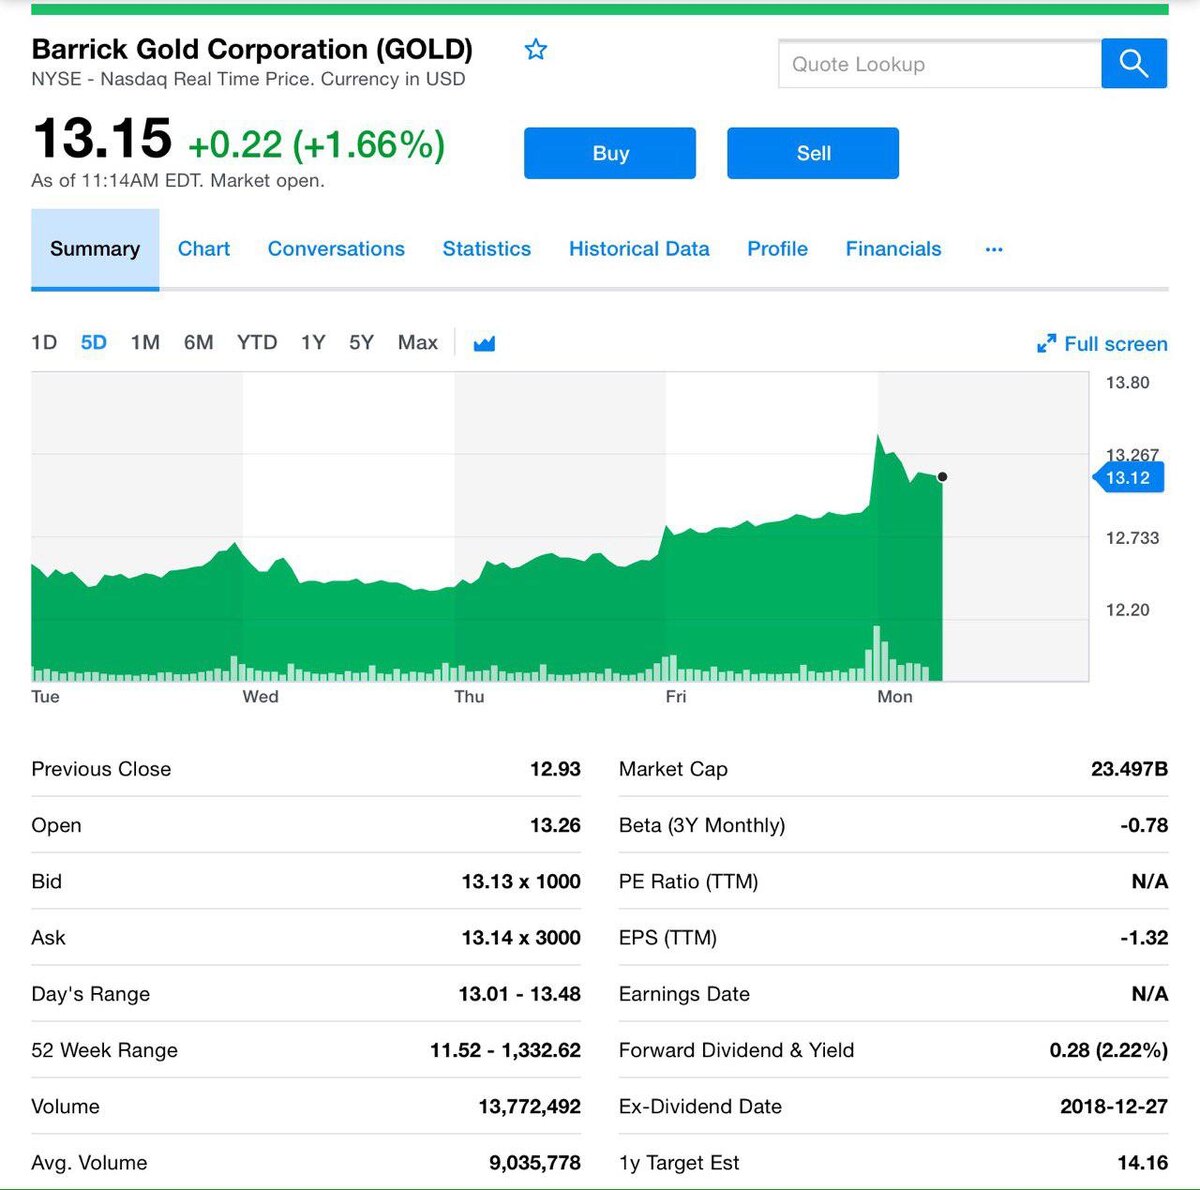This screenshot has width=1200, height=1190.
Task: Click Volume value 13,772,492
Action: click(530, 1106)
